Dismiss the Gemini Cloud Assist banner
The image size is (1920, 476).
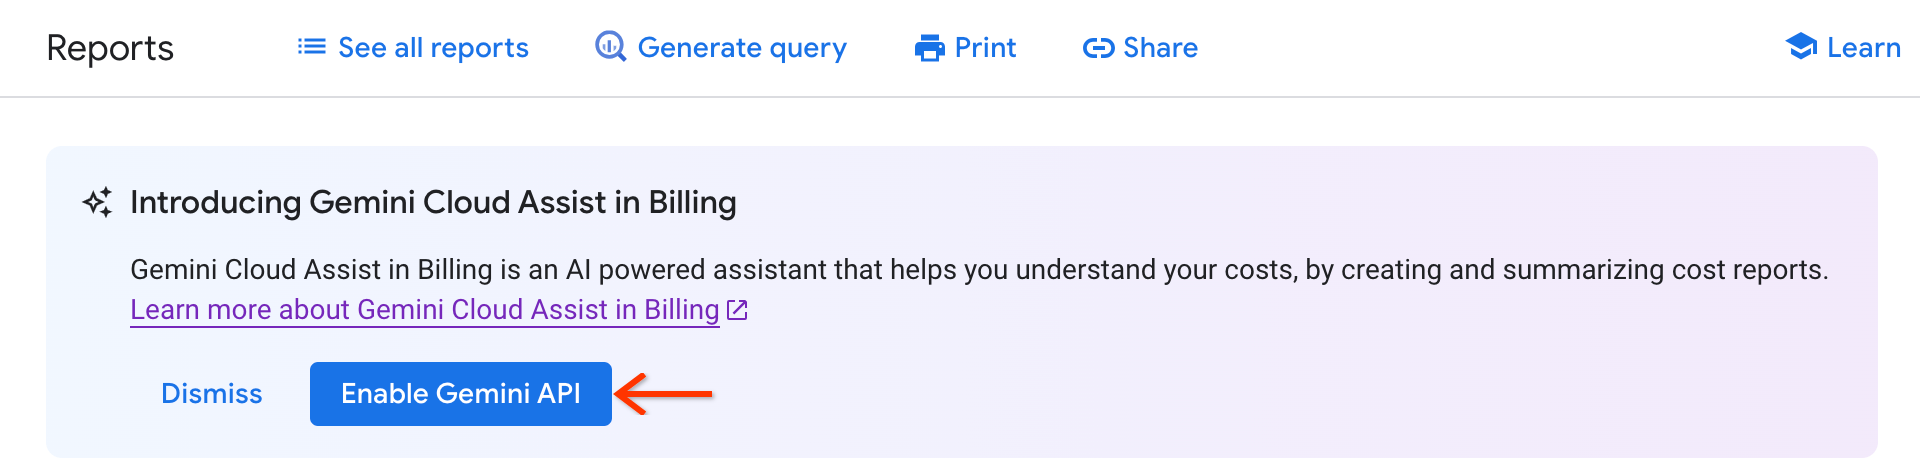(212, 394)
